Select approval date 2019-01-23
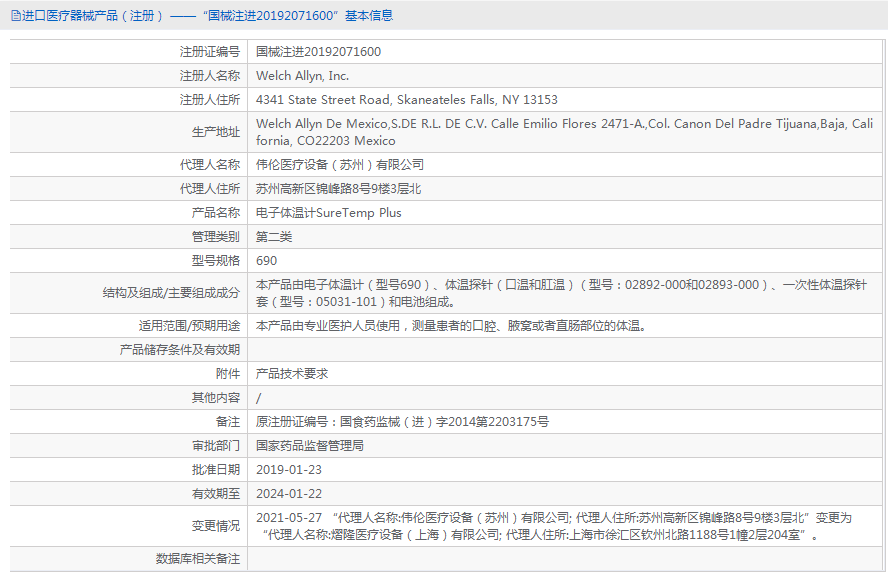 tap(289, 470)
